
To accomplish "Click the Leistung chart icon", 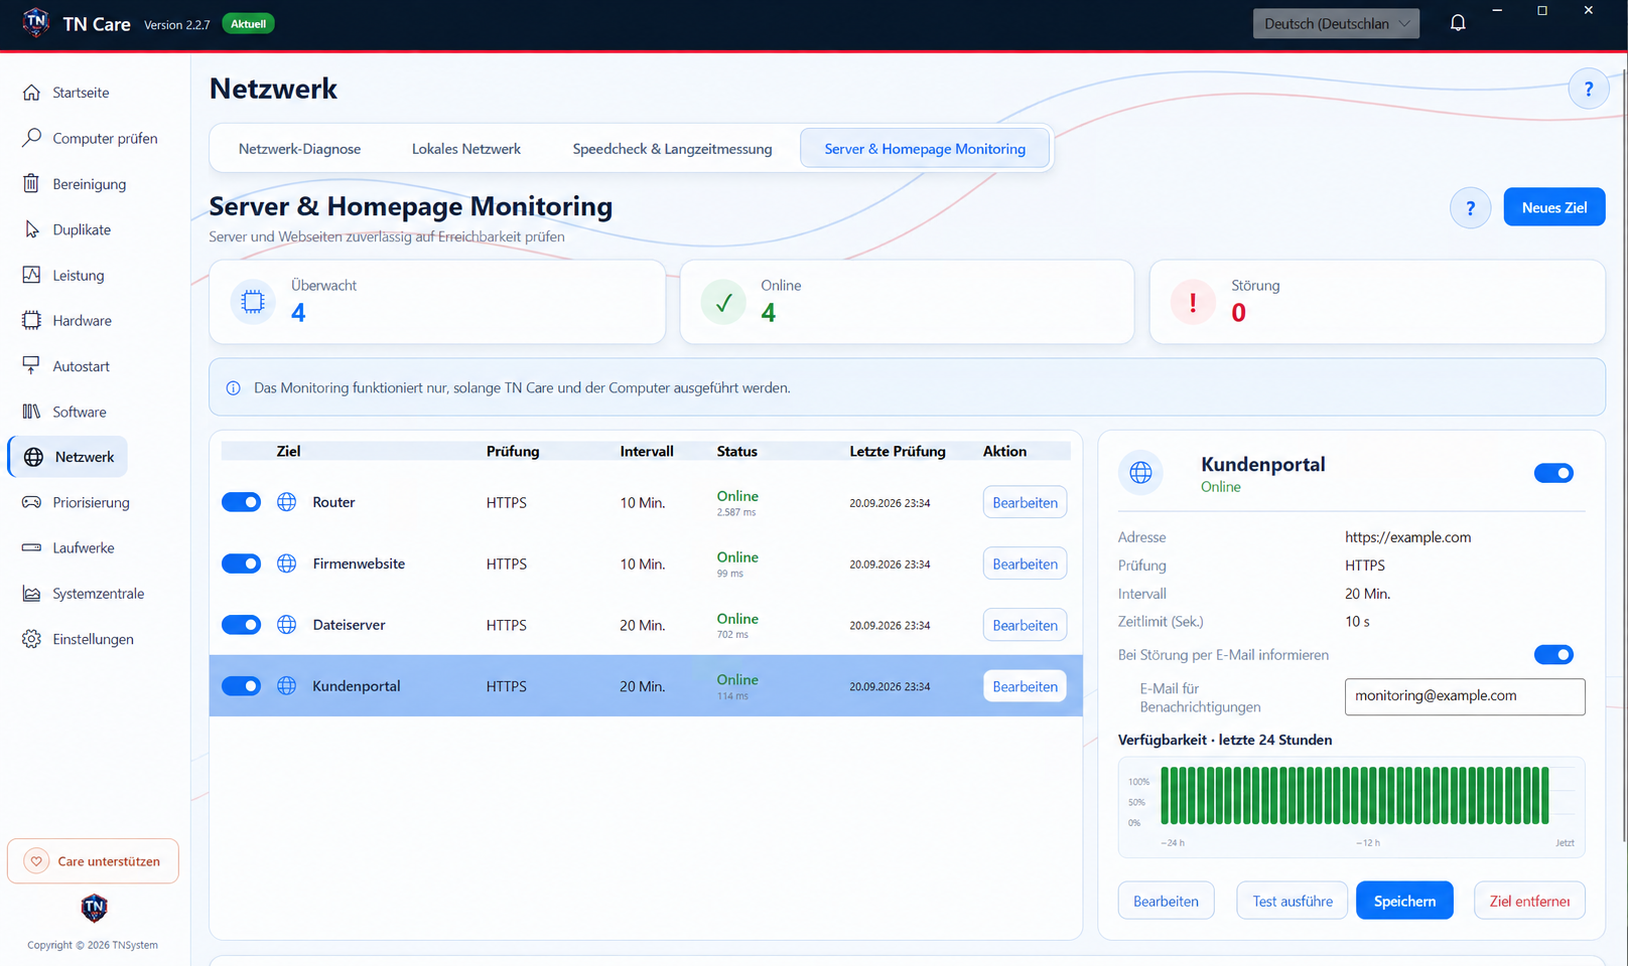I will (32, 275).
